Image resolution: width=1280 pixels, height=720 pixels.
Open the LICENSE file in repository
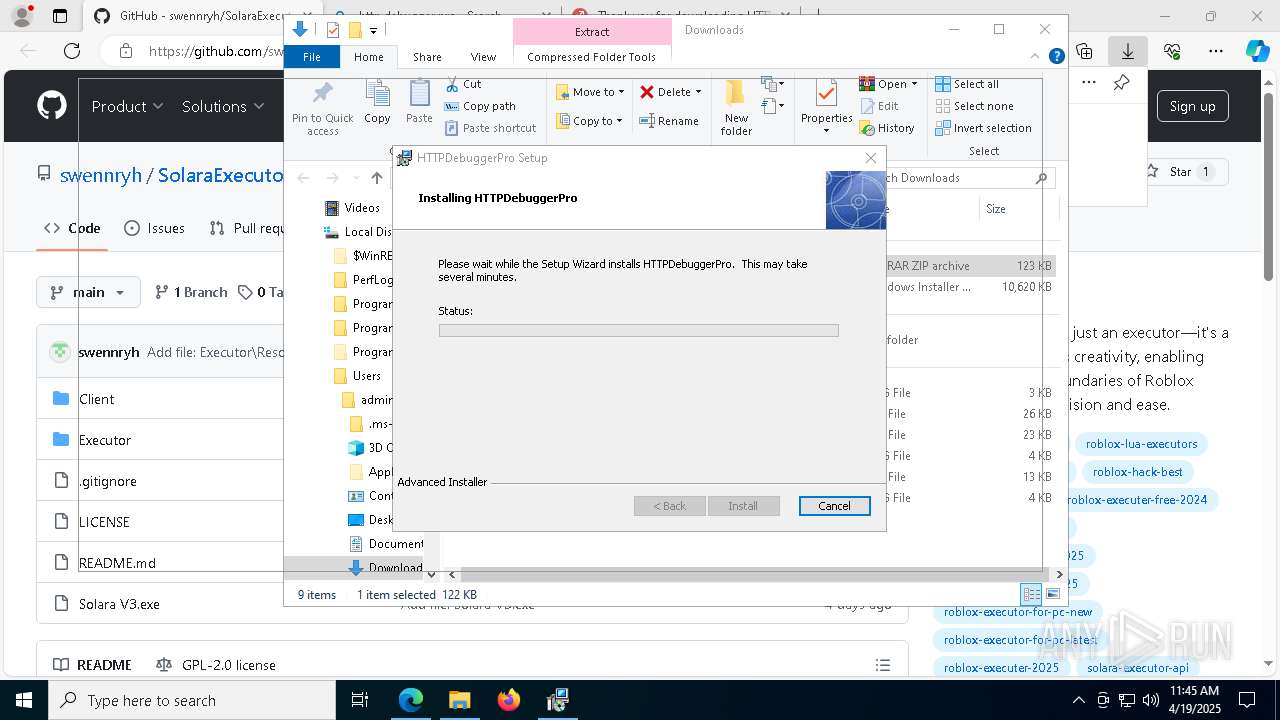point(104,522)
